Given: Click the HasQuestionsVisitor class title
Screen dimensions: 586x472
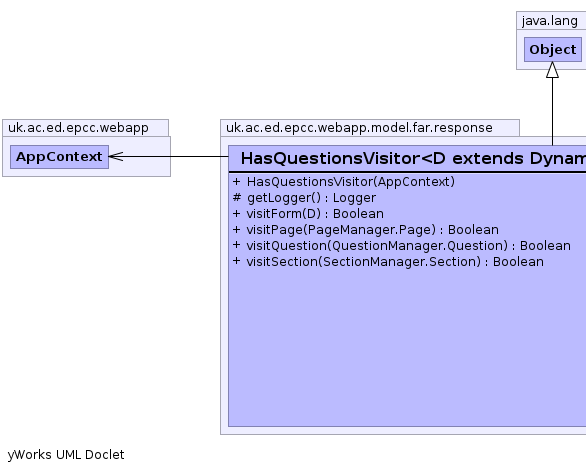Looking at the screenshot, I should click(x=413, y=158).
